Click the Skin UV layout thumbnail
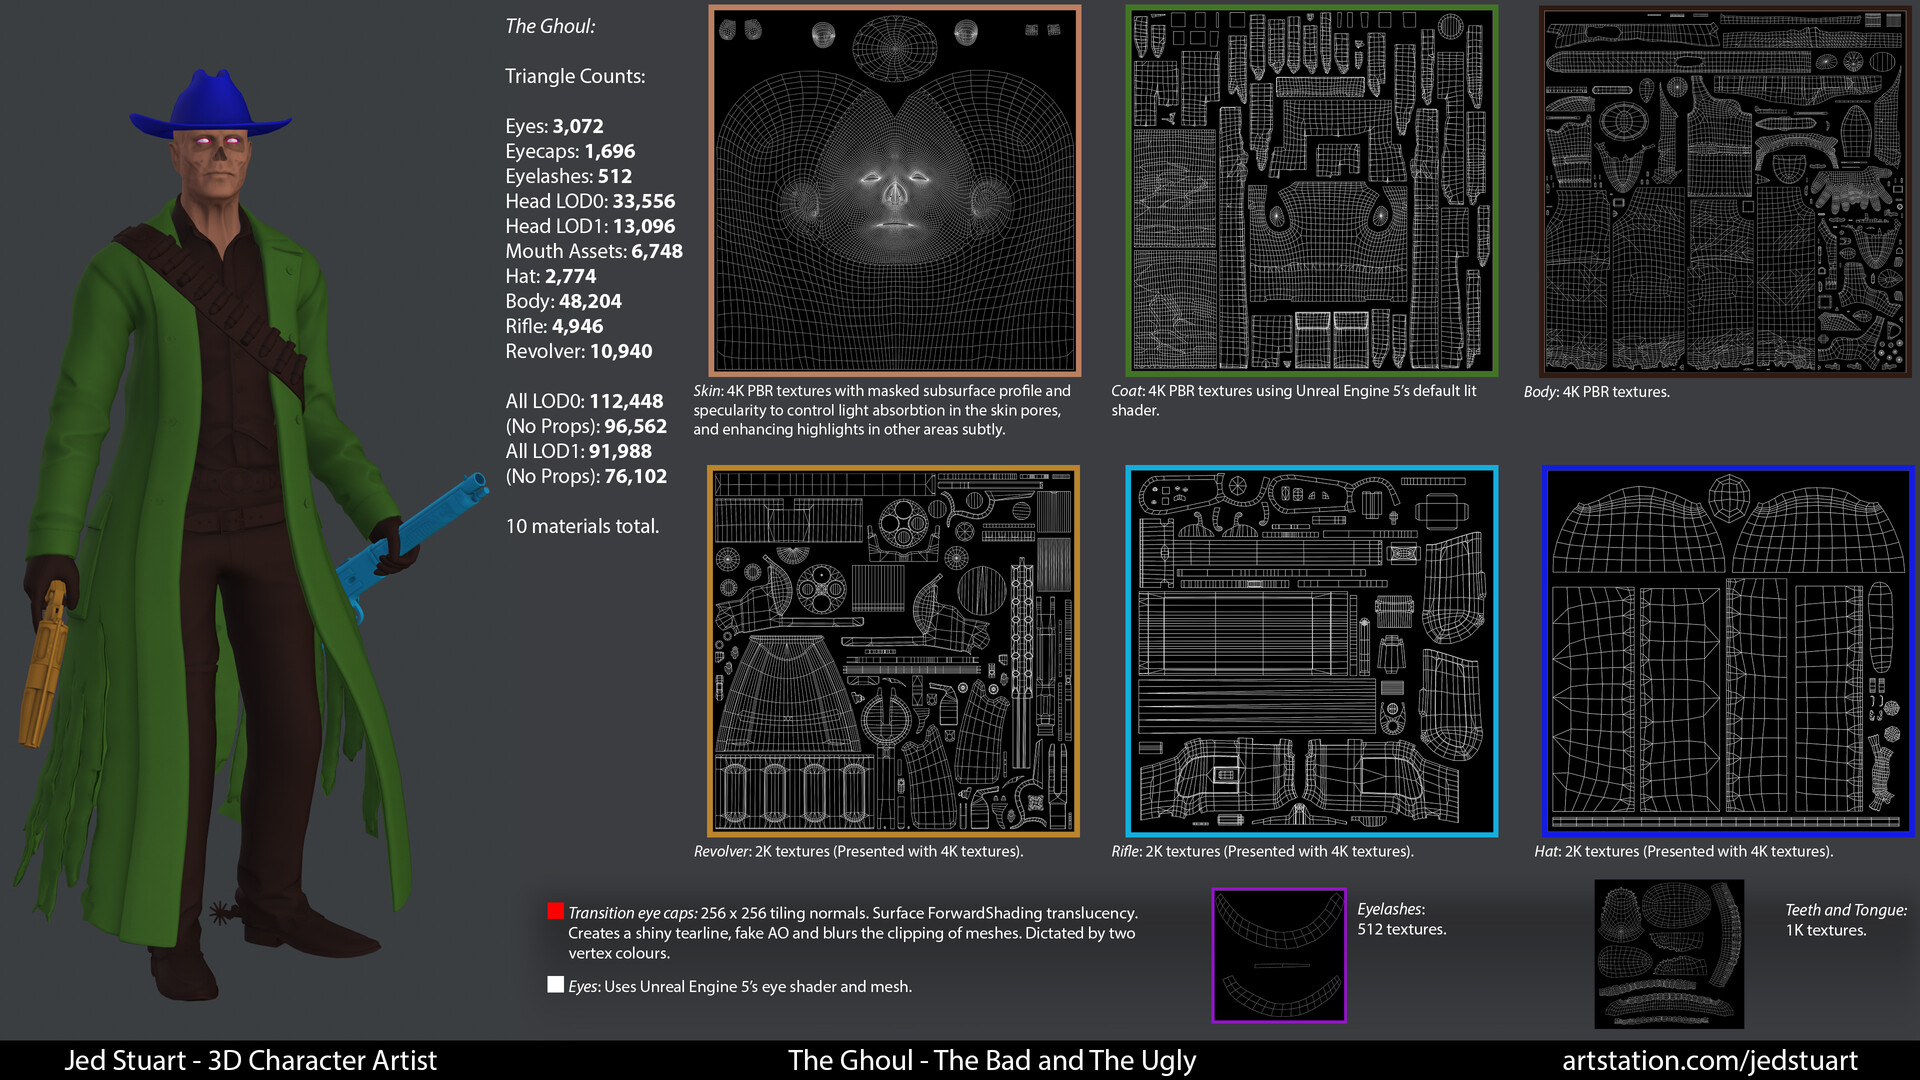This screenshot has height=1080, width=1920. (x=894, y=190)
